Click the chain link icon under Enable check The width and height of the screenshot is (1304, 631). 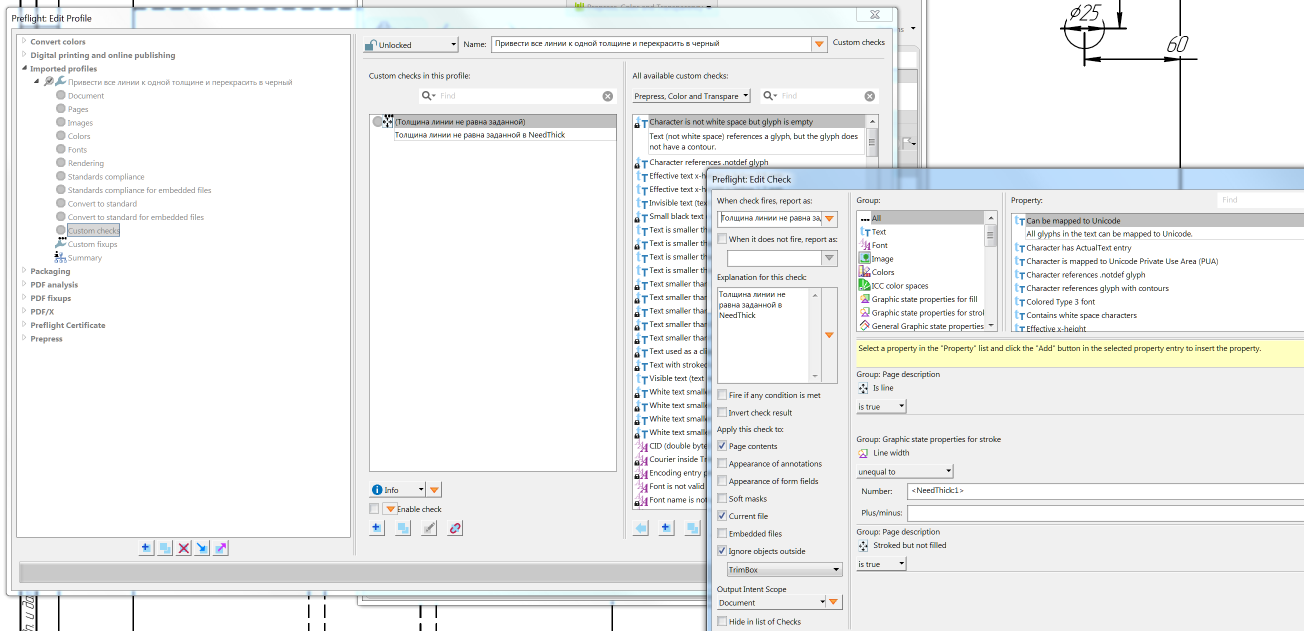pyautogui.click(x=455, y=528)
